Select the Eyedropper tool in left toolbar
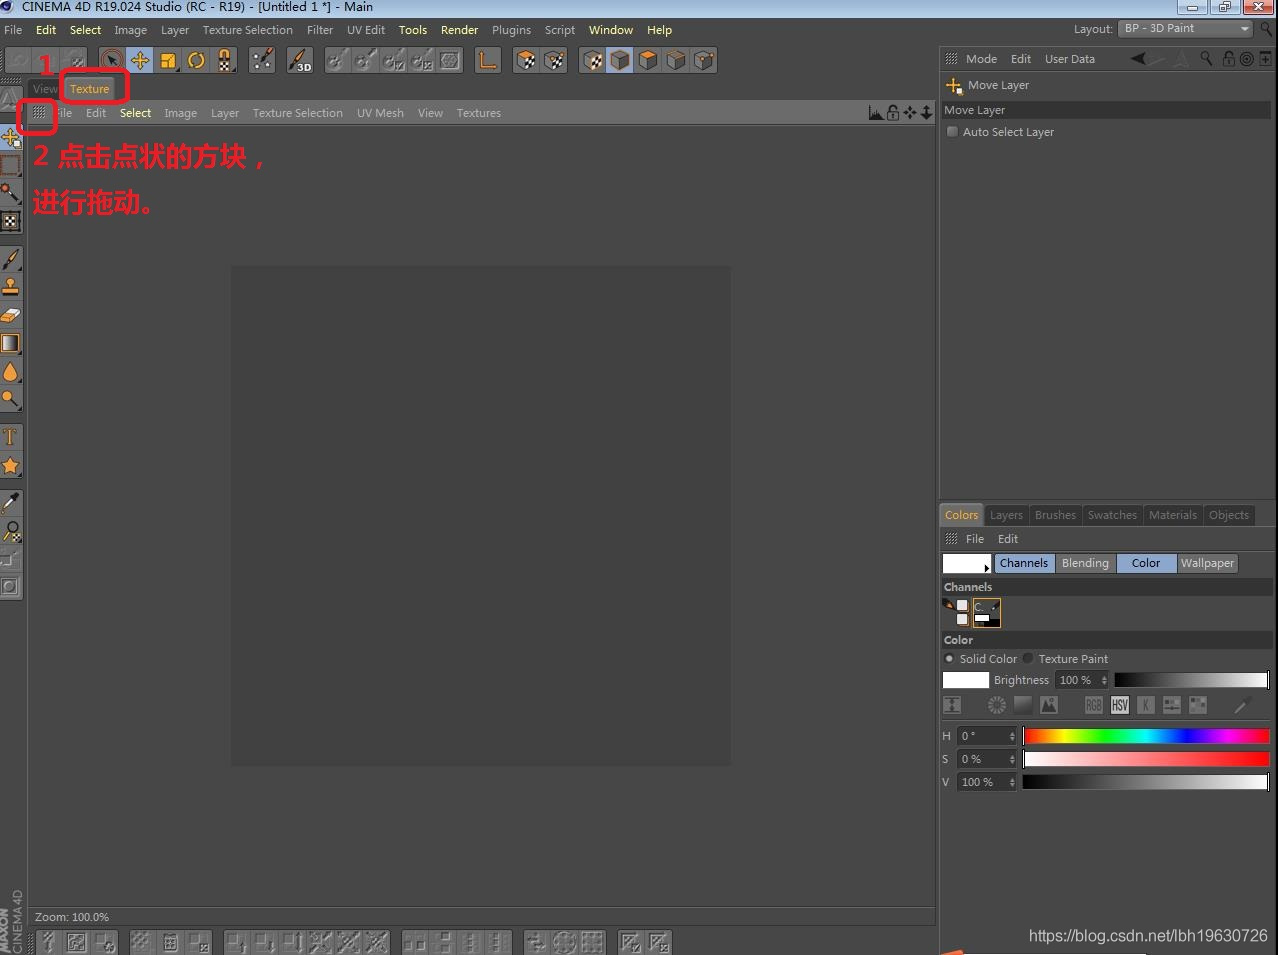 pyautogui.click(x=11, y=502)
